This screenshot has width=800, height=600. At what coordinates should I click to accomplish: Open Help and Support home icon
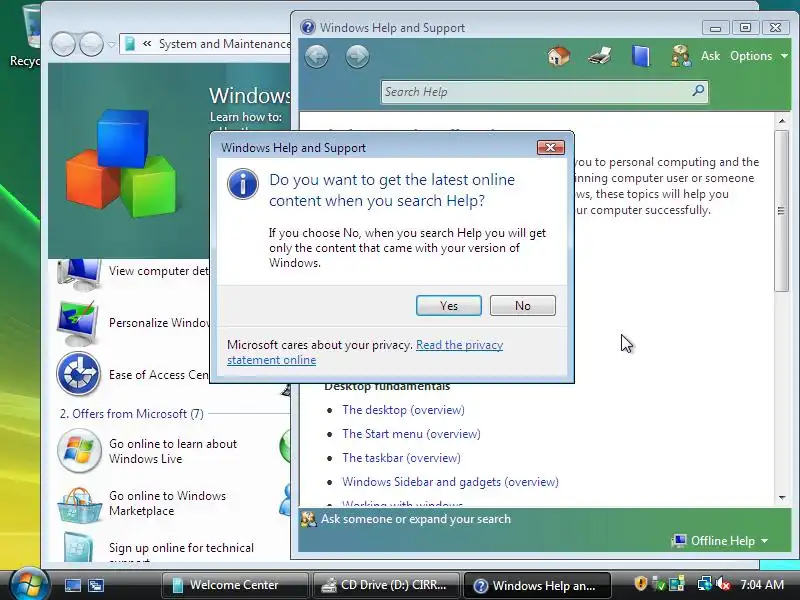[559, 56]
